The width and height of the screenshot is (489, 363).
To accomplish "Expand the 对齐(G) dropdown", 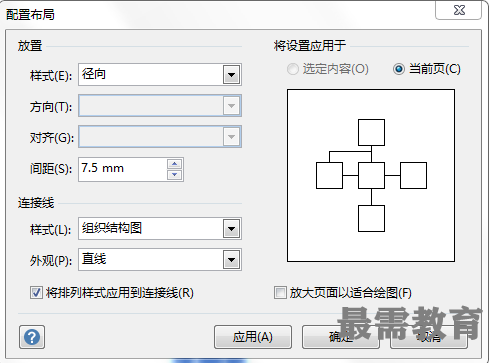I will [160, 137].
